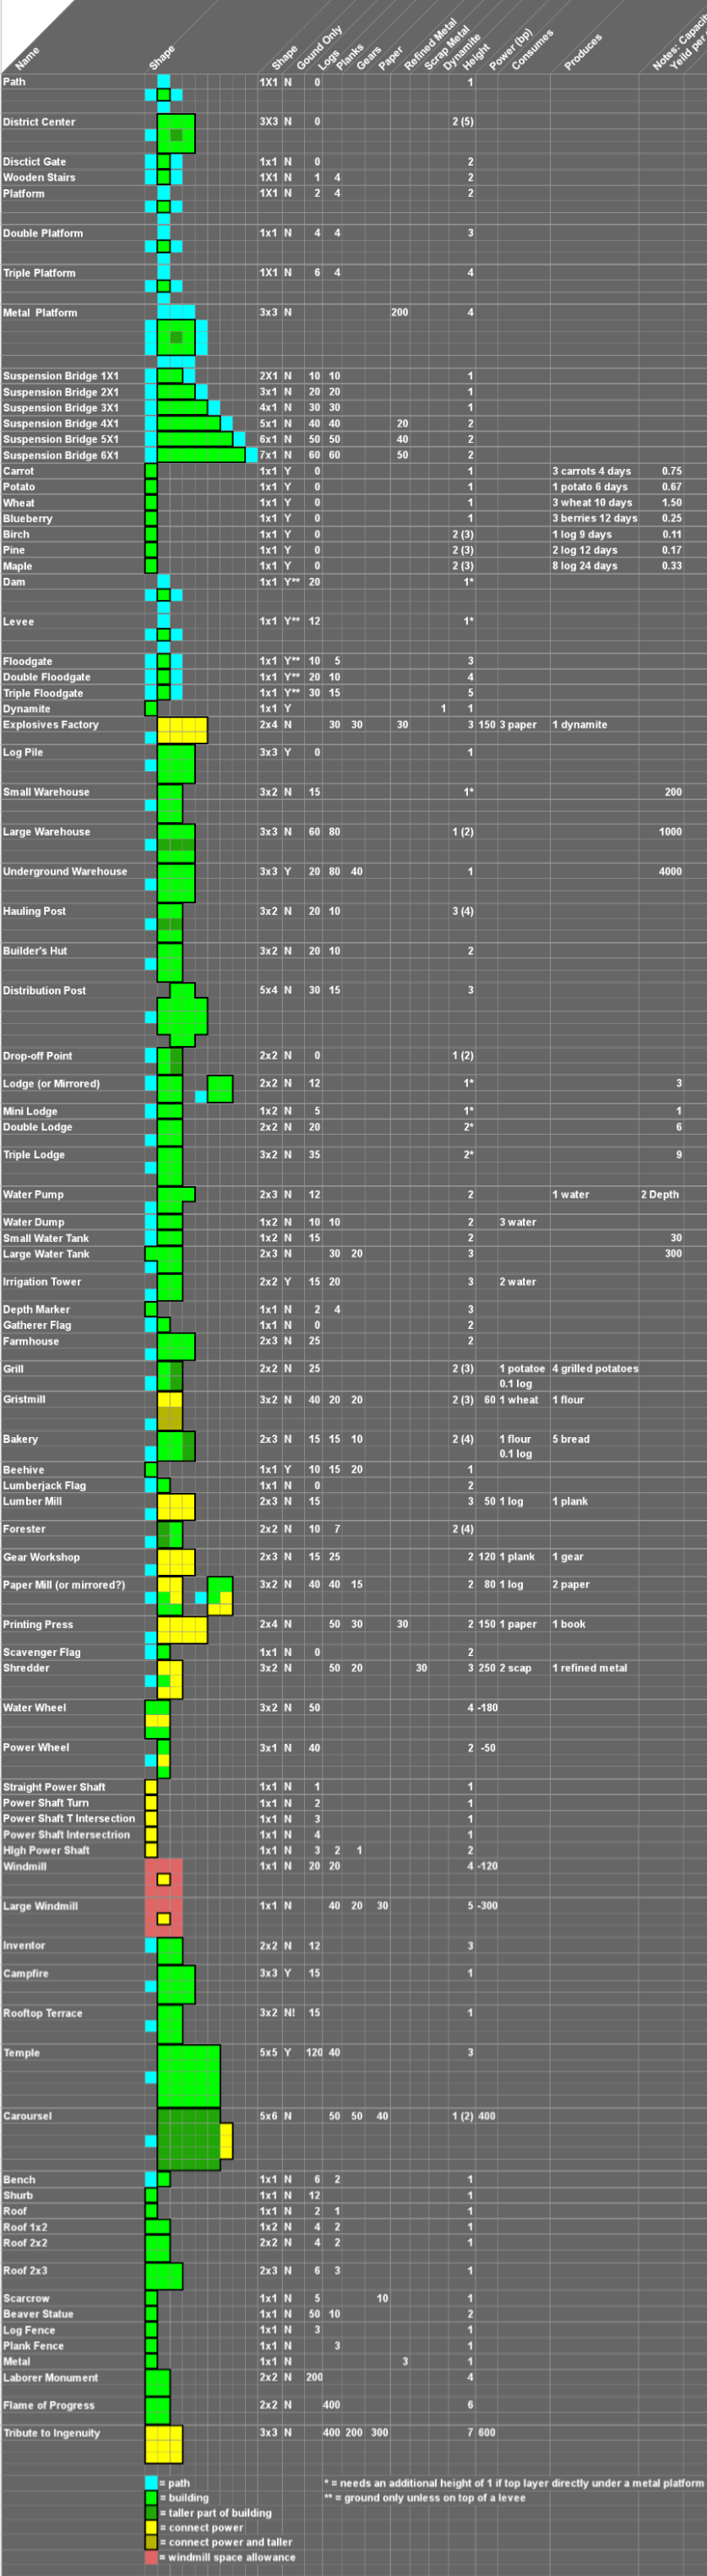Select the Produces column header
The width and height of the screenshot is (707, 2576).
[x=582, y=52]
